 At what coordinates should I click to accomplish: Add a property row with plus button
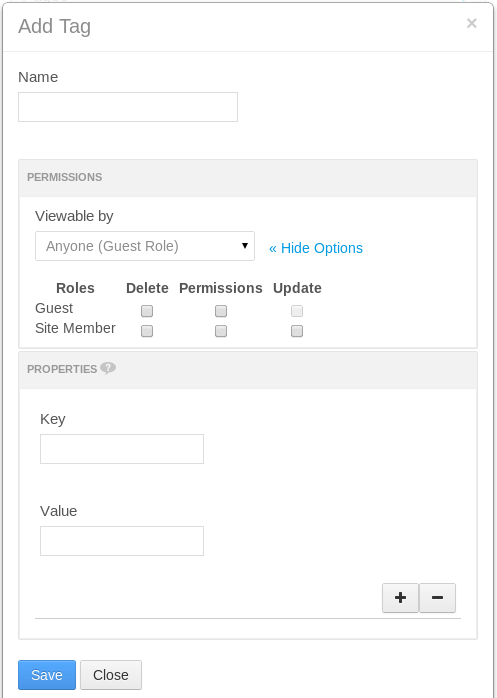coord(400,598)
